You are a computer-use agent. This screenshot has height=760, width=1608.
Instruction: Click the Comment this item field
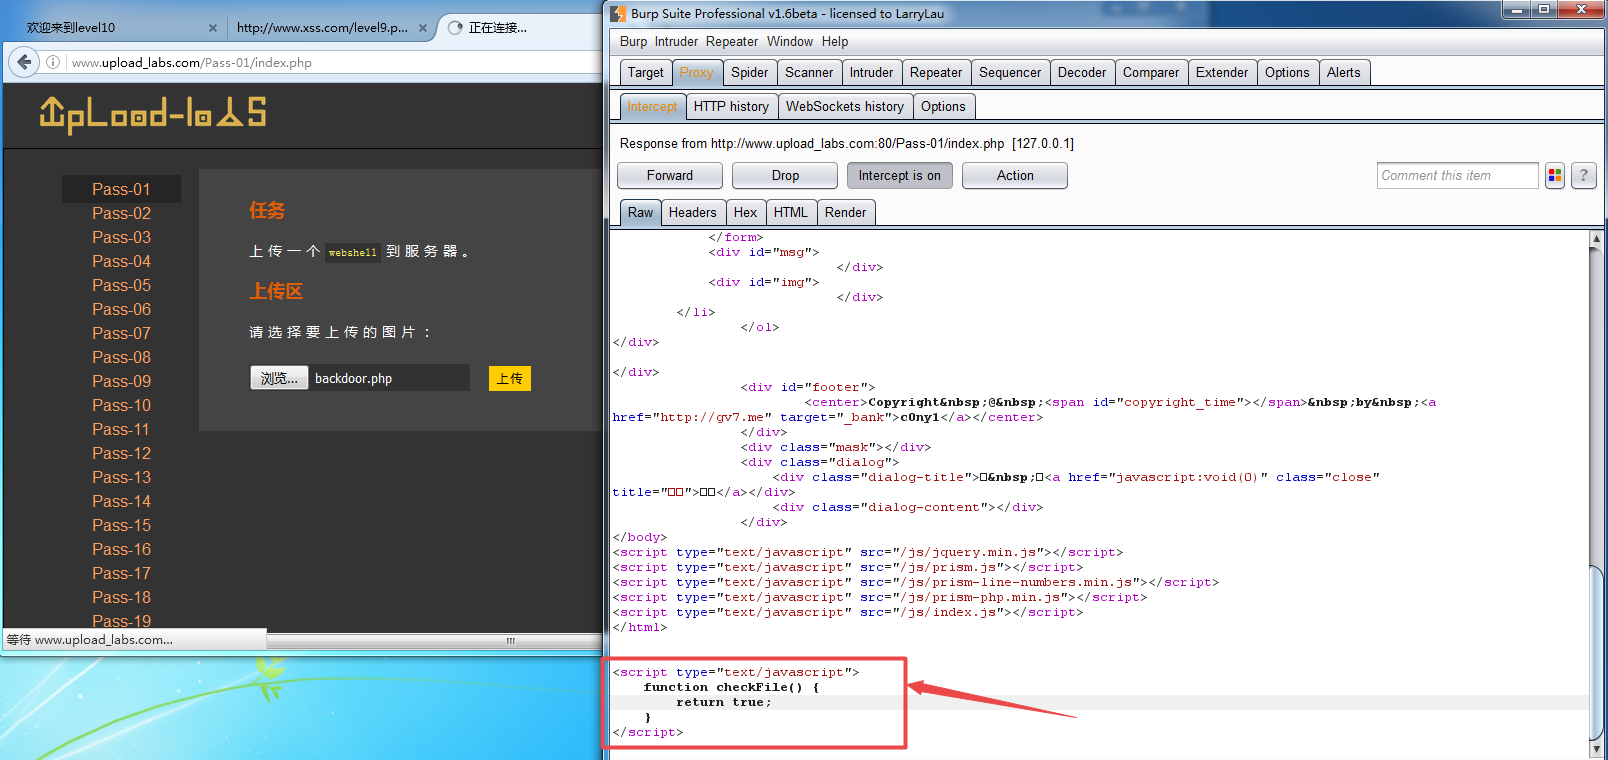(x=1457, y=176)
